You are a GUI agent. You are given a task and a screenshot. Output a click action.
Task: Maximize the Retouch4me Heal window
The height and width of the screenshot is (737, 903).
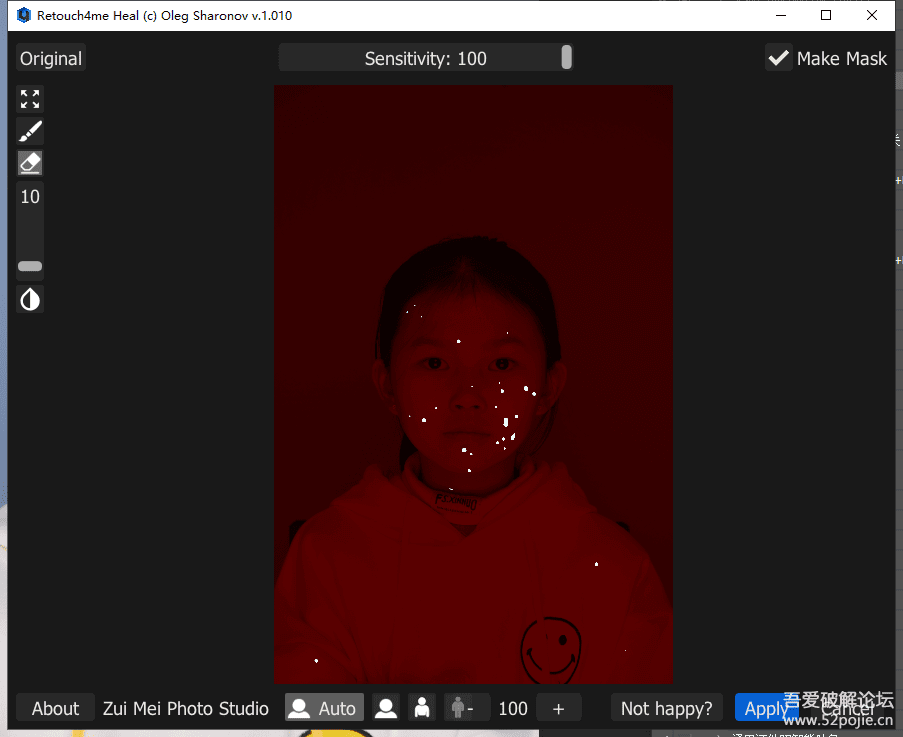(x=826, y=15)
